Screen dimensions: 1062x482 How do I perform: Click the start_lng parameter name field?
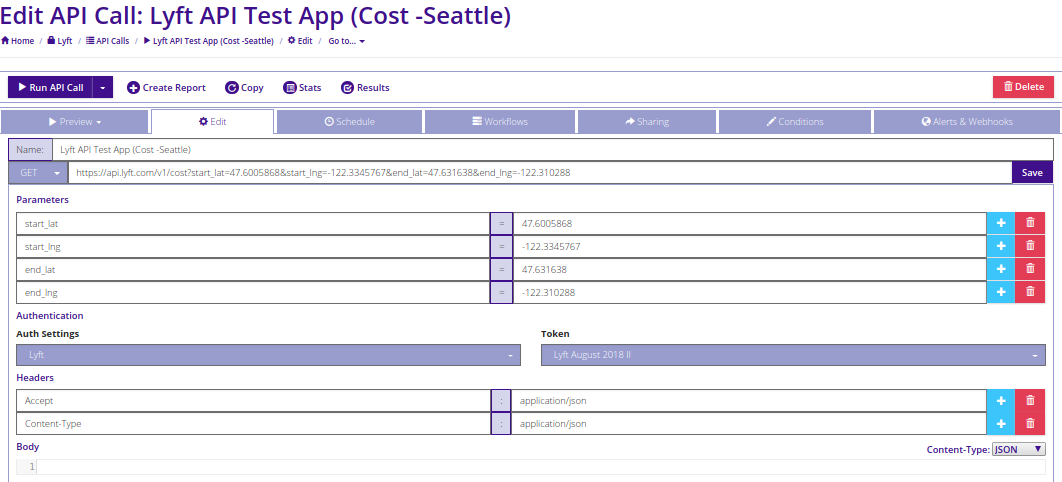(x=253, y=246)
